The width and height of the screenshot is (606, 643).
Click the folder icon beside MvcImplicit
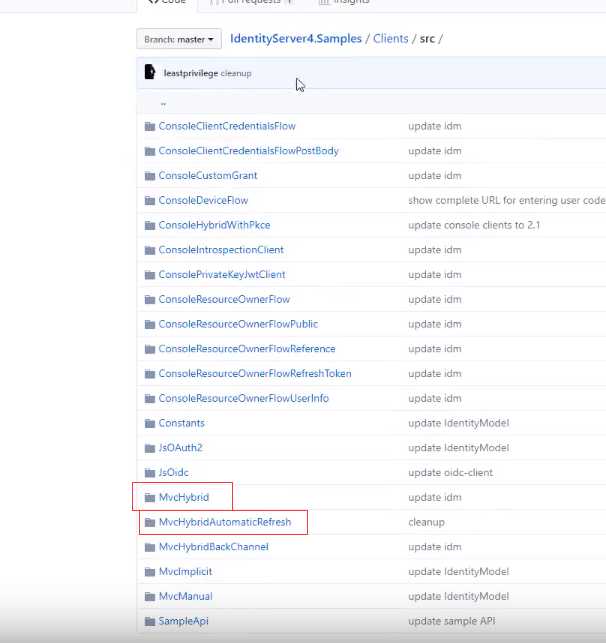[150, 572]
